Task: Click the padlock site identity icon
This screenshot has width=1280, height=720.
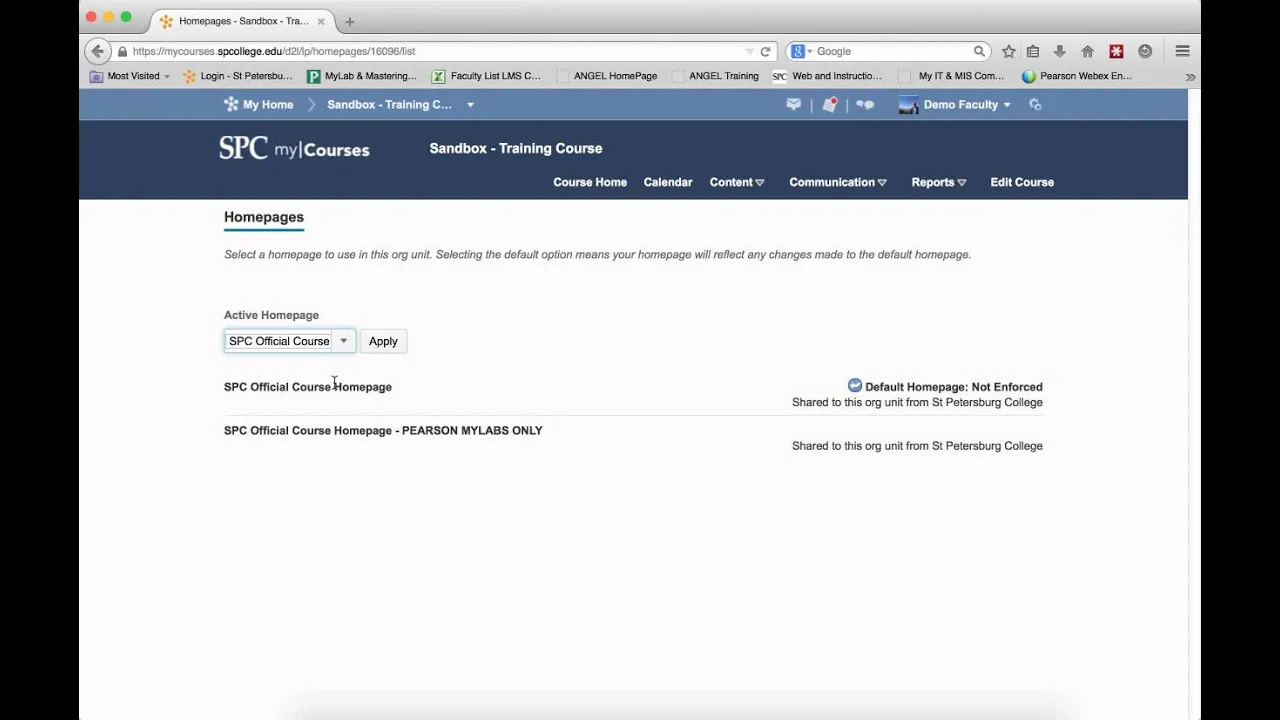Action: pos(122,51)
